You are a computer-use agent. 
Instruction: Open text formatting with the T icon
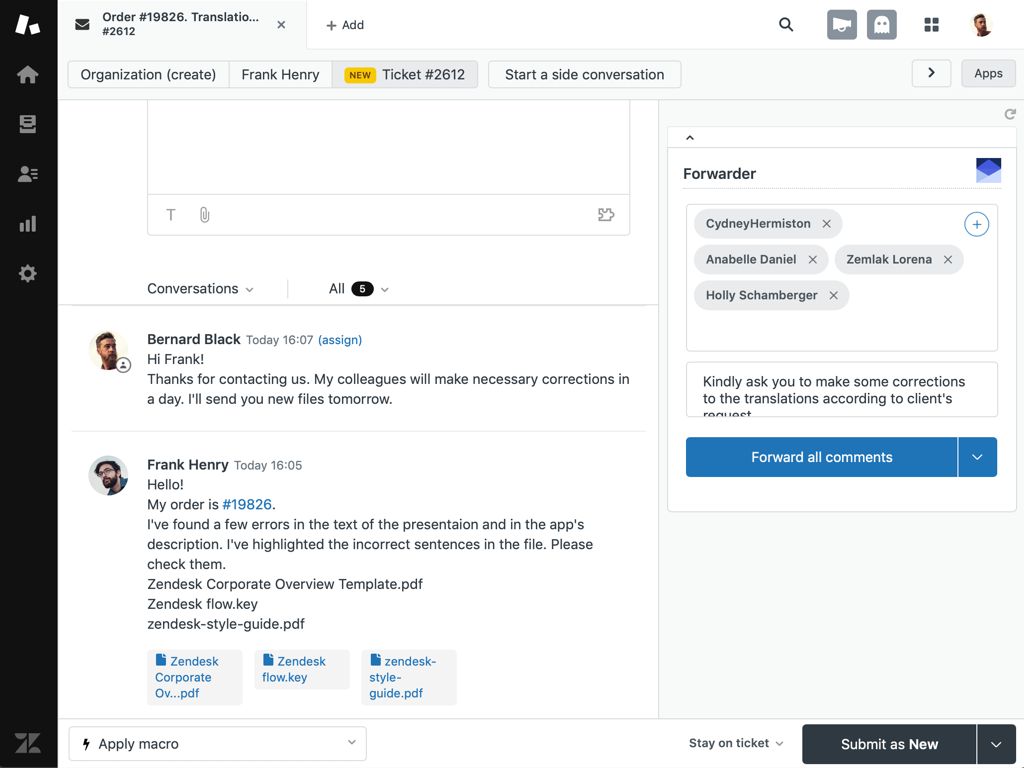(x=171, y=214)
